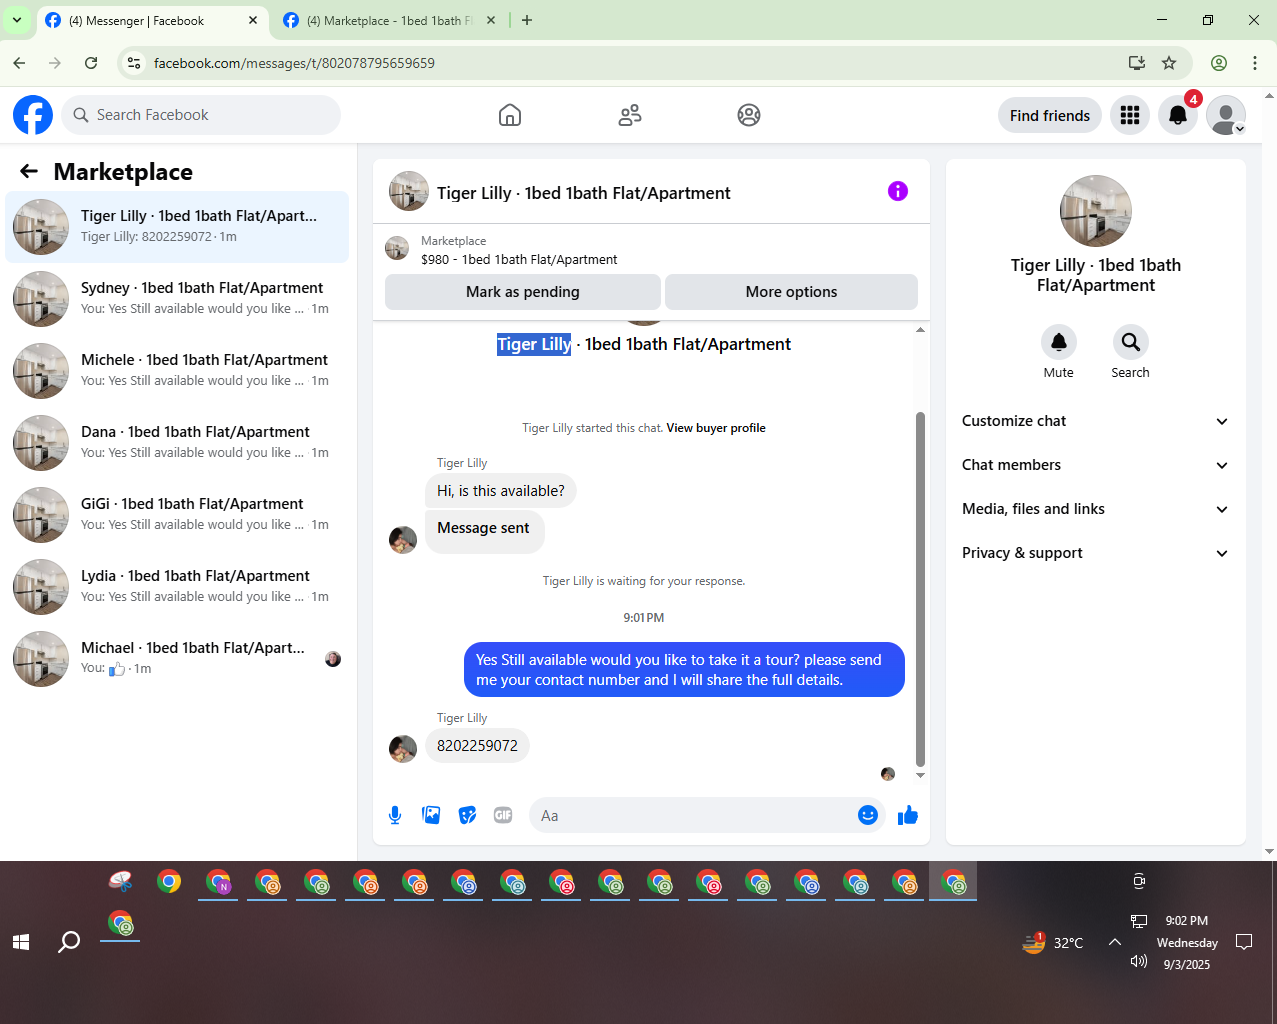Expand Chat members section
Screen dimensions: 1277x1024
point(1095,465)
